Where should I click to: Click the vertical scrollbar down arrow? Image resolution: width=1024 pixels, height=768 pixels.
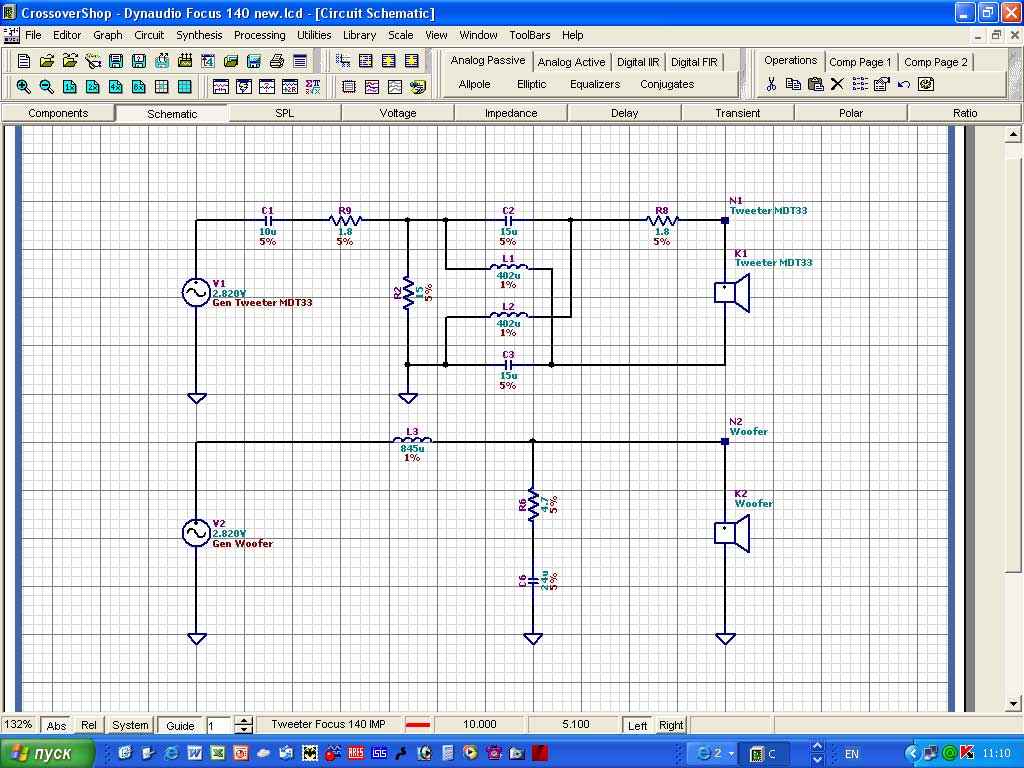(1013, 704)
